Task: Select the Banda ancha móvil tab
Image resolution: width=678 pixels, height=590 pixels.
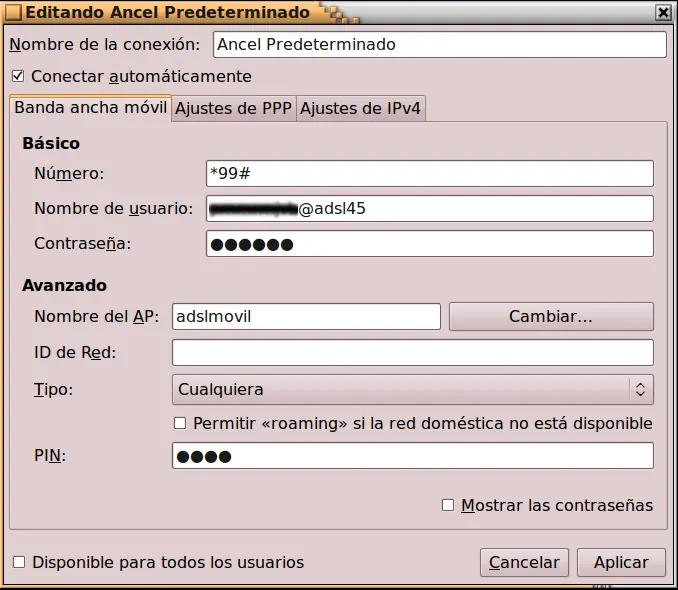Action: (90, 108)
